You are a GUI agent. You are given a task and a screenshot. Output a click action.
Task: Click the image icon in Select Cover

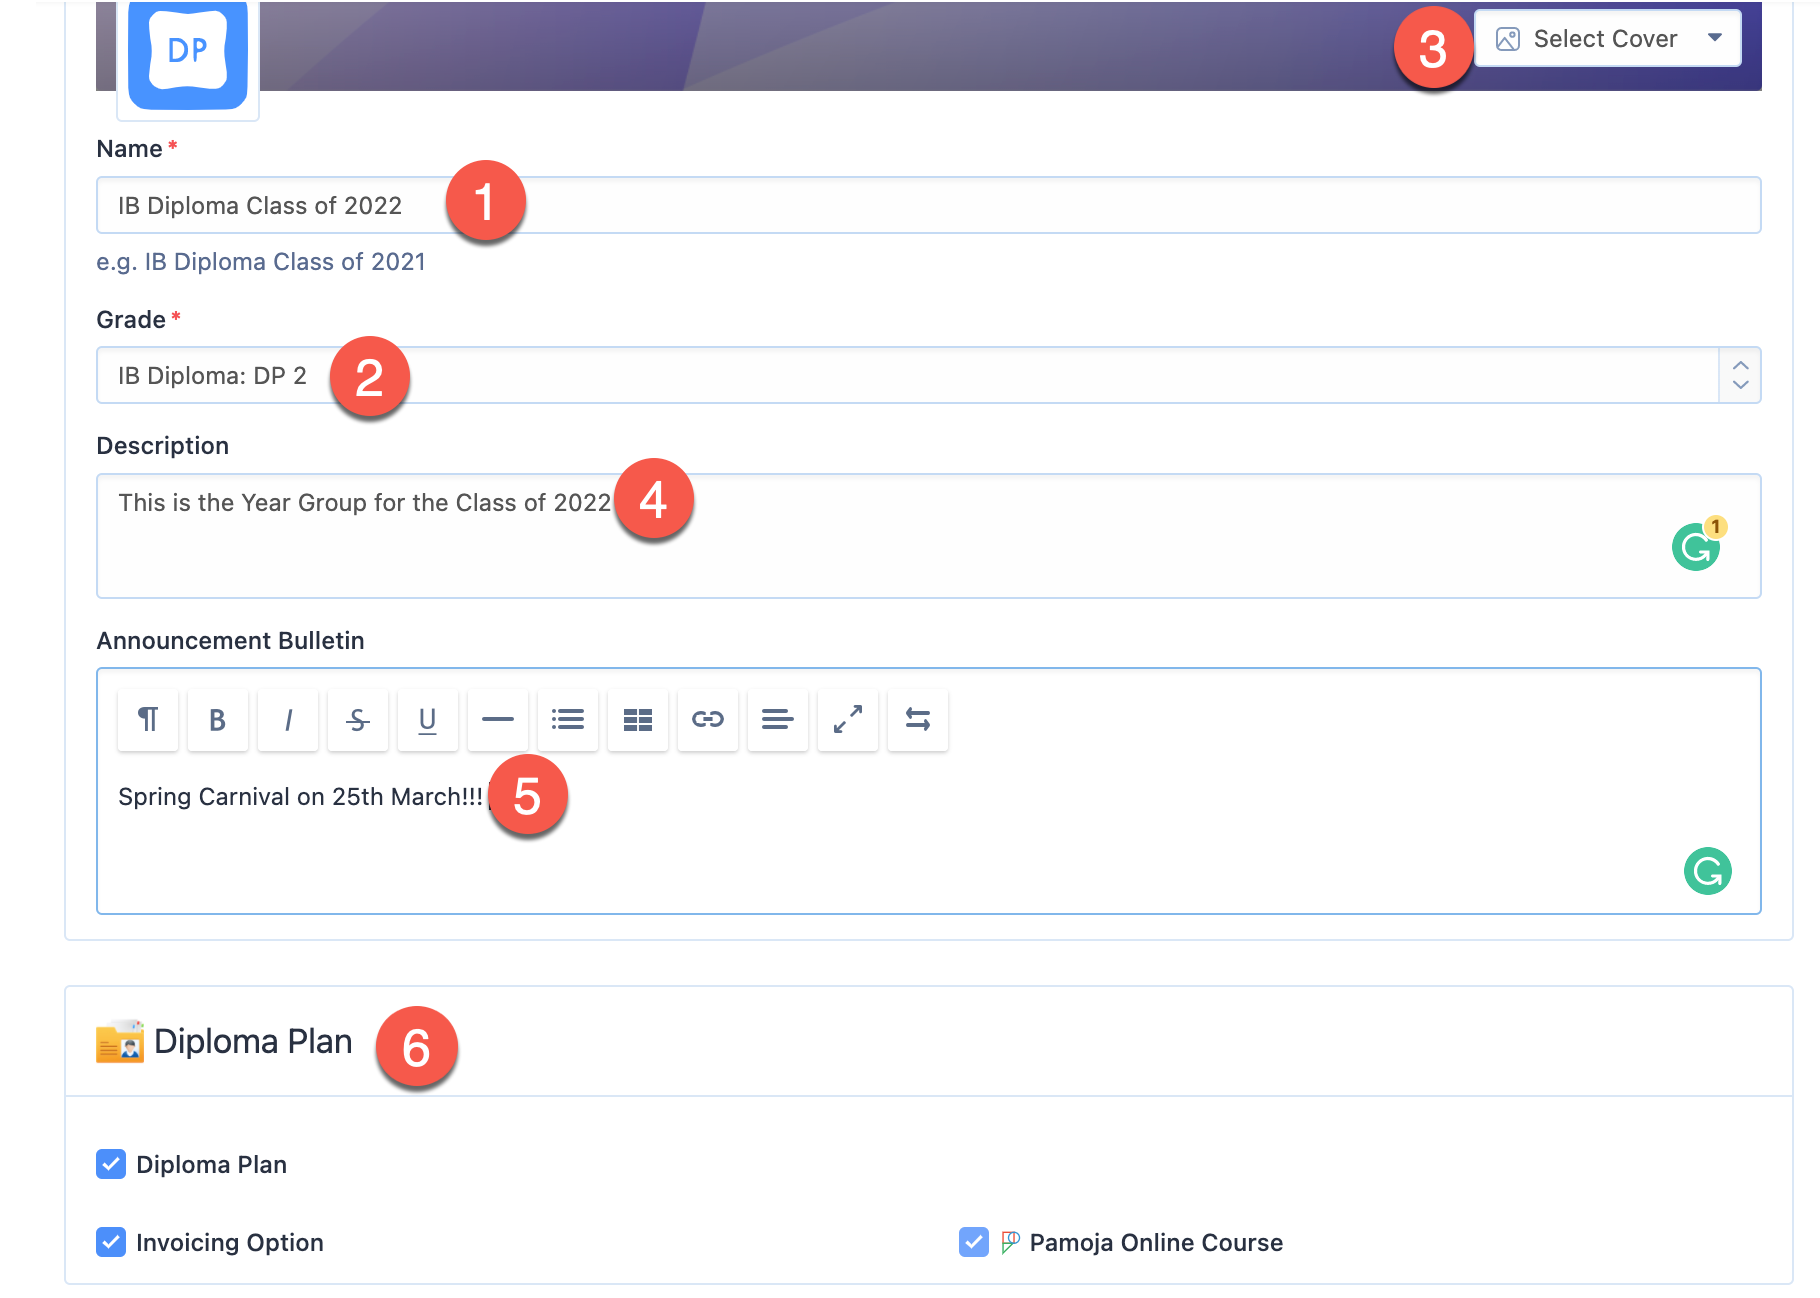coord(1508,39)
